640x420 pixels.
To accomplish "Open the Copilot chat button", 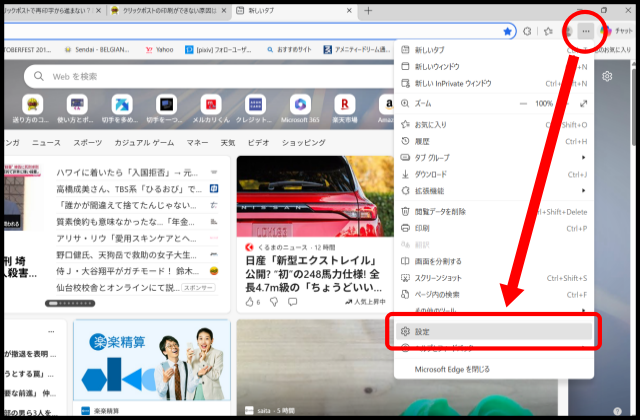I will pyautogui.click(x=616, y=31).
